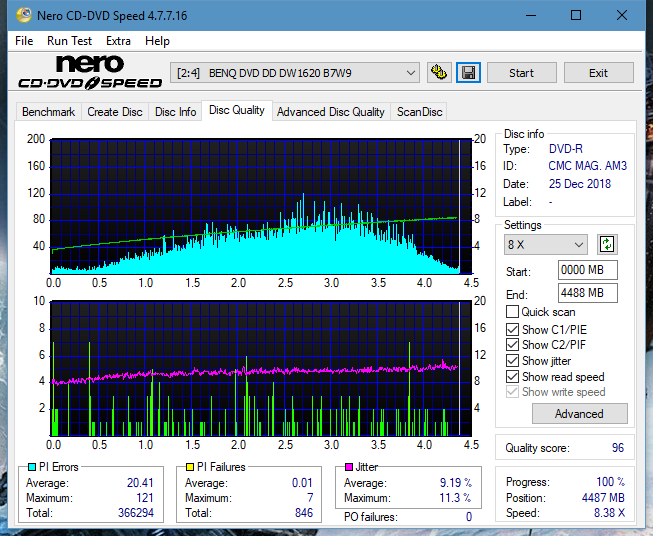Screen dimensions: 653x536
Task: Switch to the Create Disc tab
Action: (x=115, y=112)
